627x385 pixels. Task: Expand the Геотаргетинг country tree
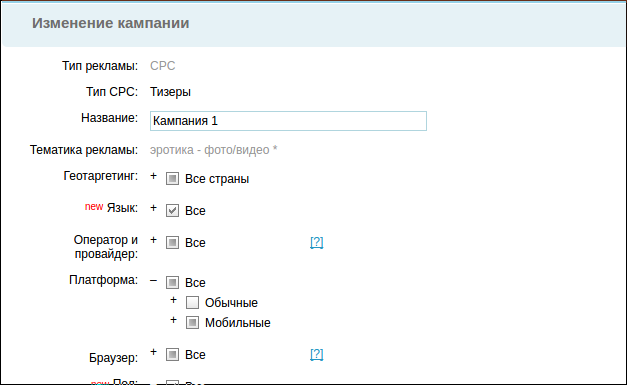[153, 176]
